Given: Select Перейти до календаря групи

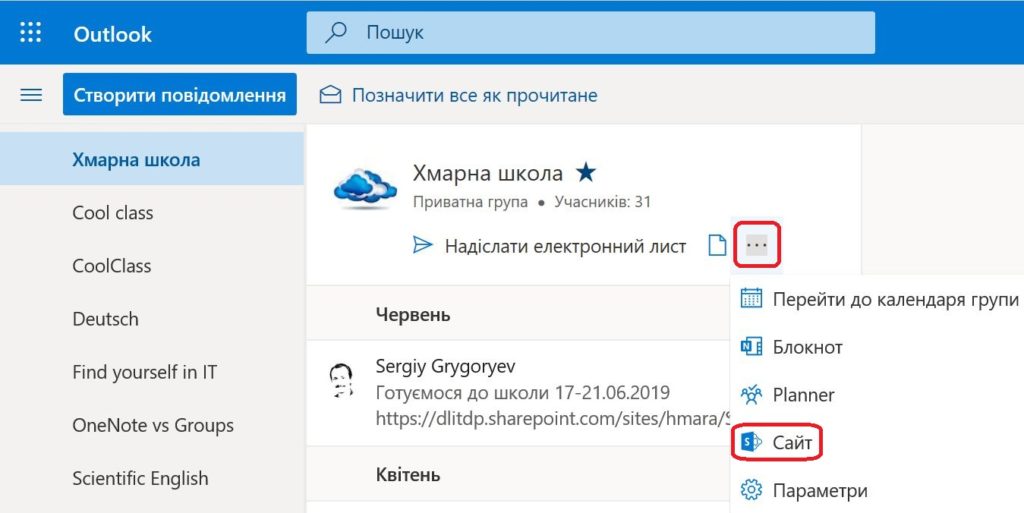Looking at the screenshot, I should (x=877, y=299).
